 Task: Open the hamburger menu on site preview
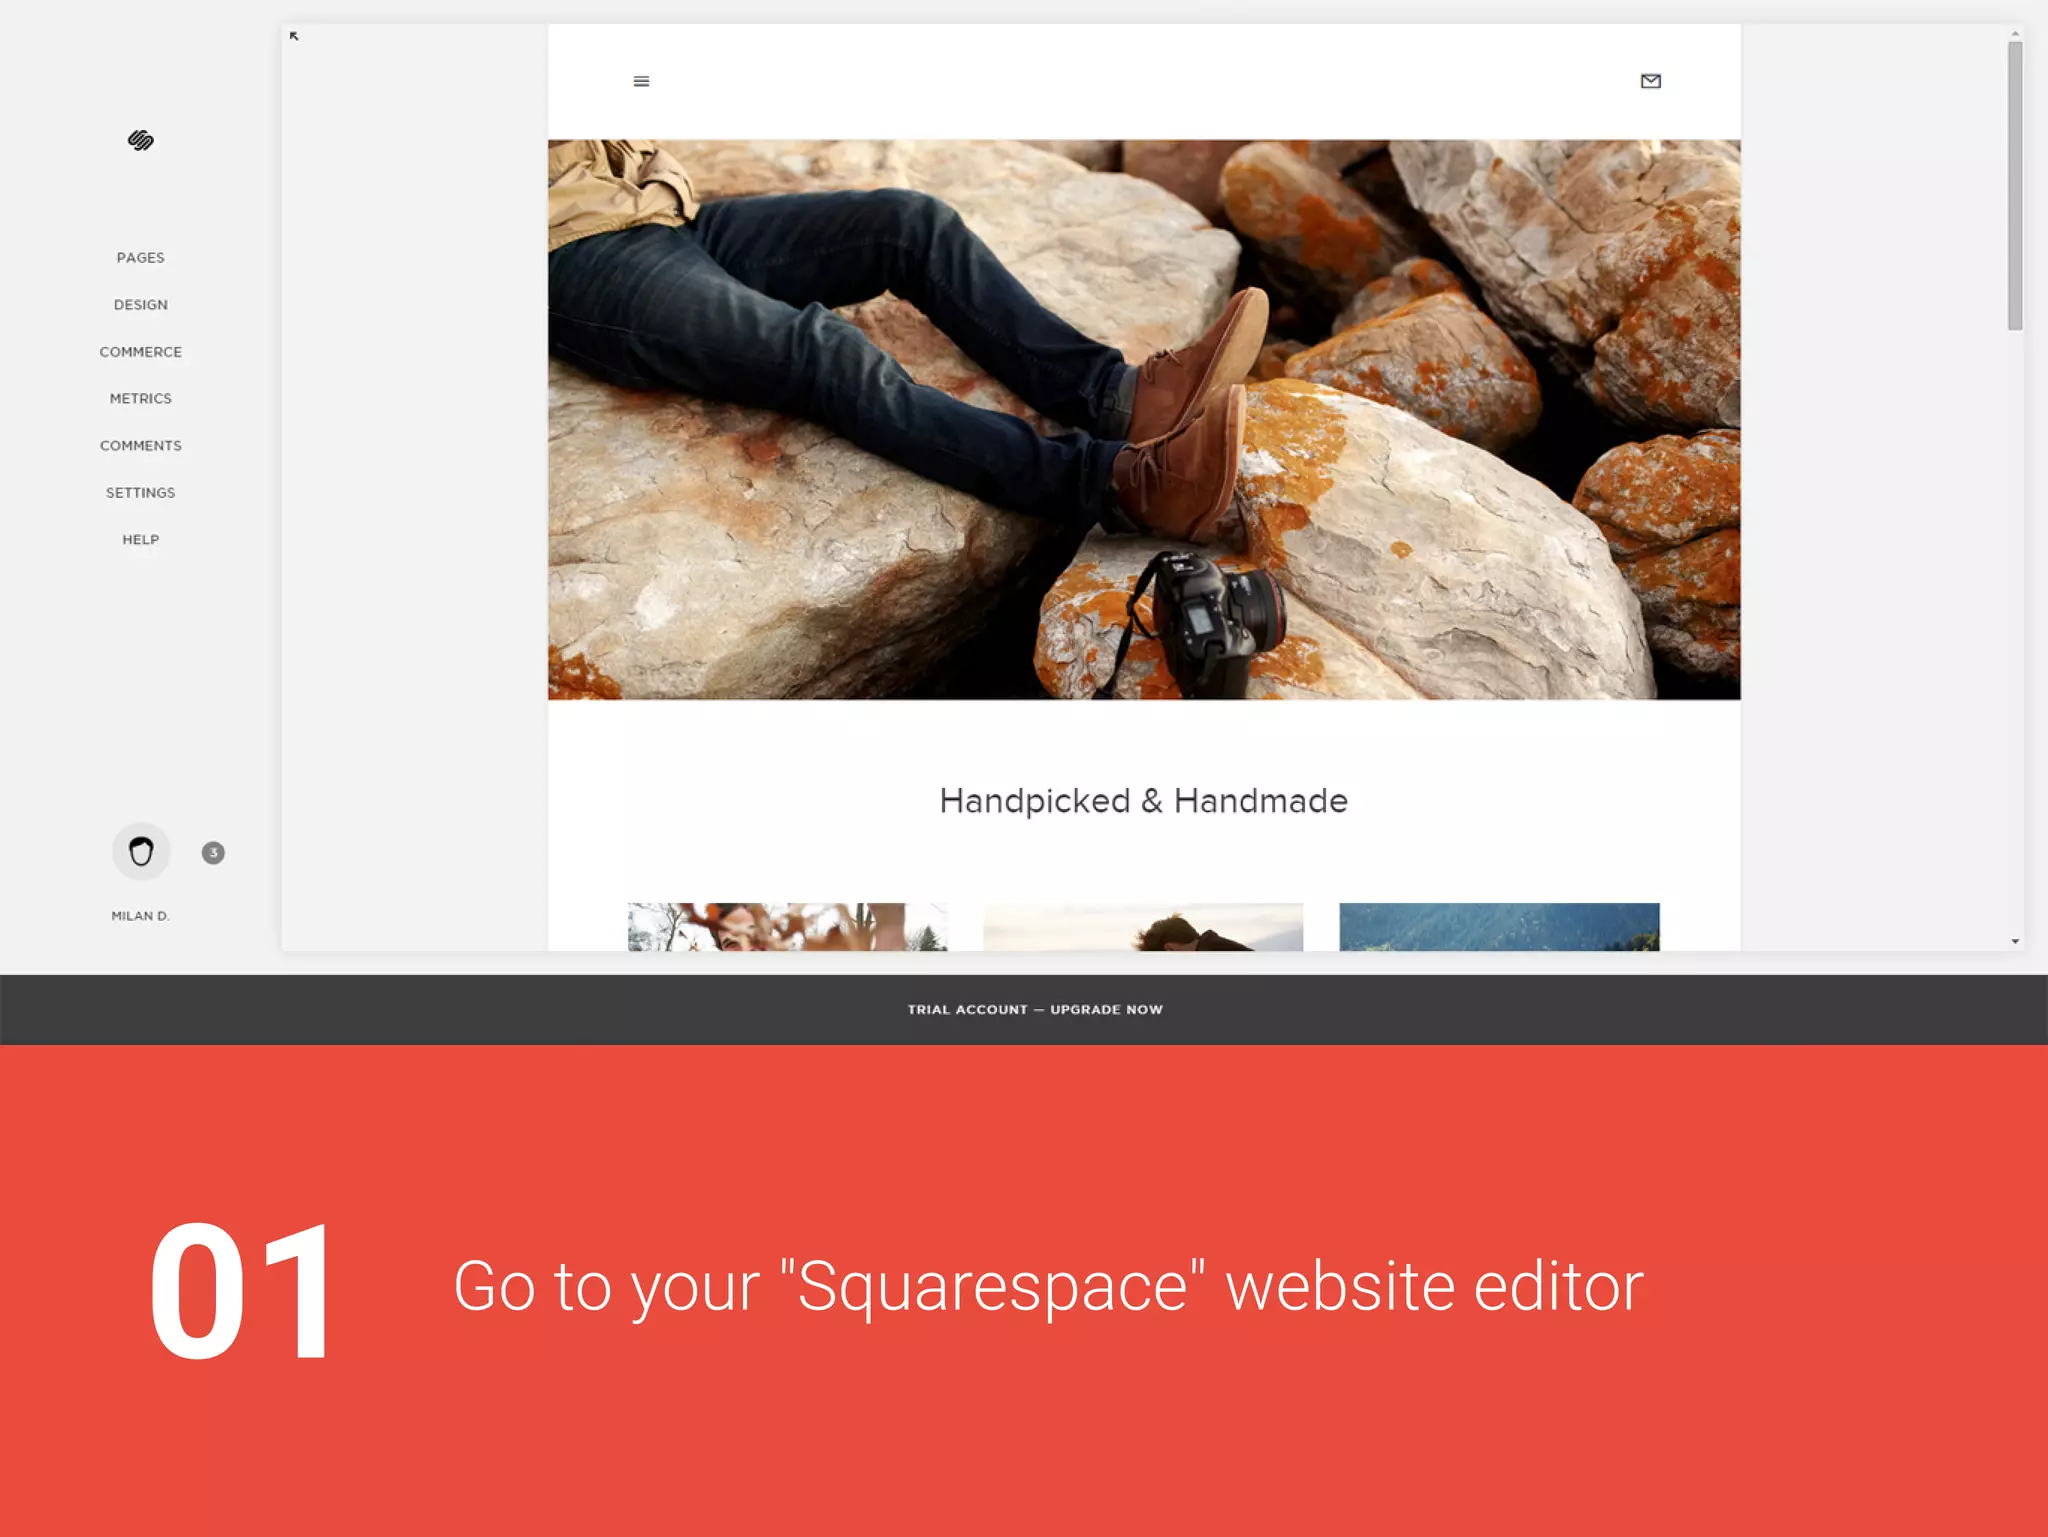click(x=642, y=81)
